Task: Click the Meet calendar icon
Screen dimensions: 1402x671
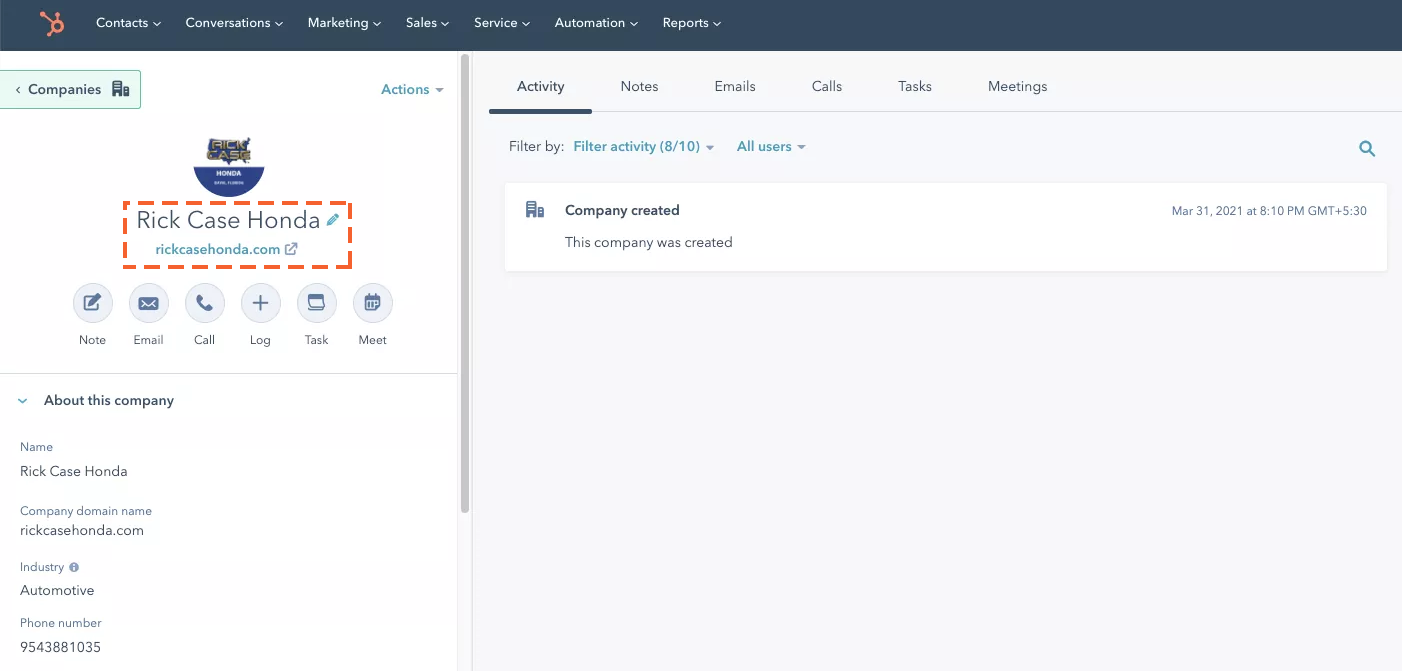Action: coord(372,303)
